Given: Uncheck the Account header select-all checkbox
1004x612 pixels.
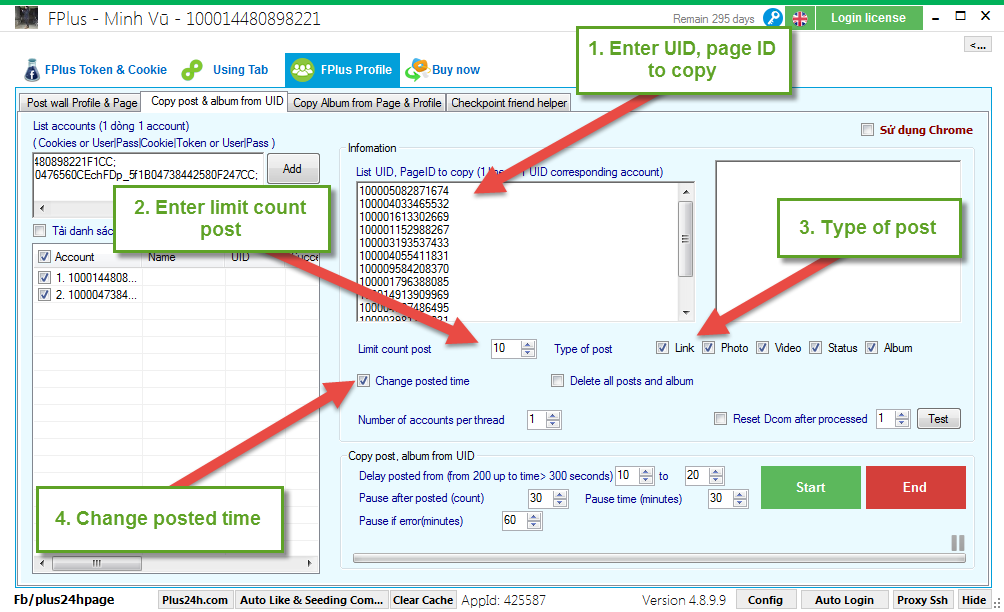Looking at the screenshot, I should (x=44, y=257).
